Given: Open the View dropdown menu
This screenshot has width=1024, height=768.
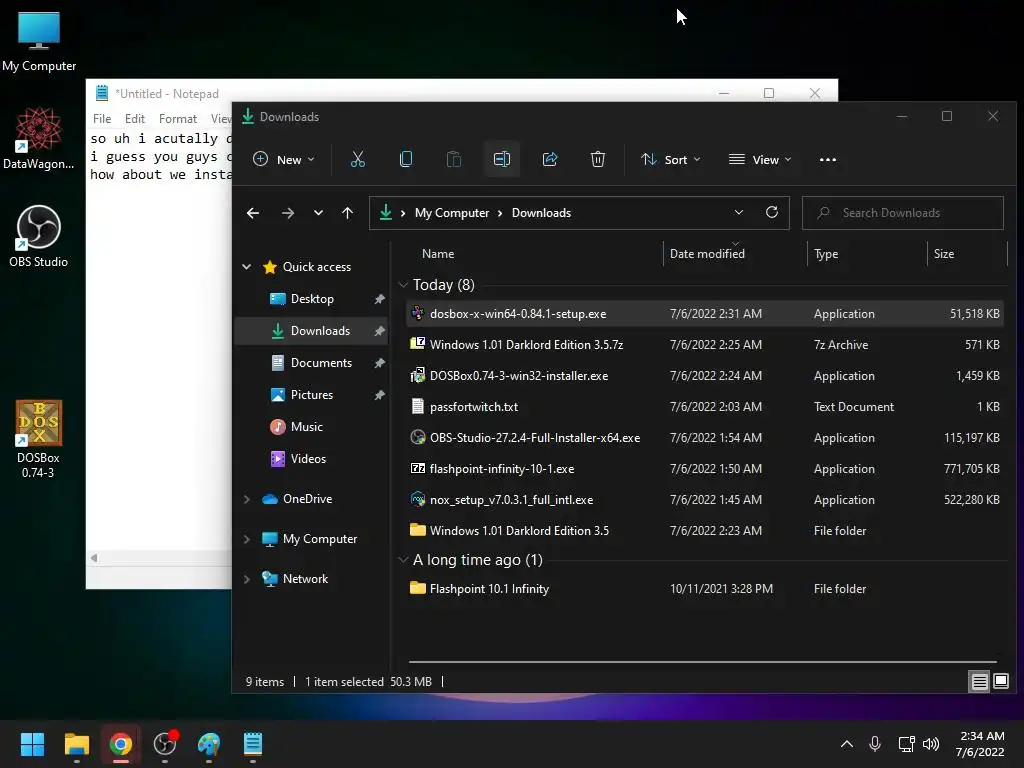Looking at the screenshot, I should 760,159.
